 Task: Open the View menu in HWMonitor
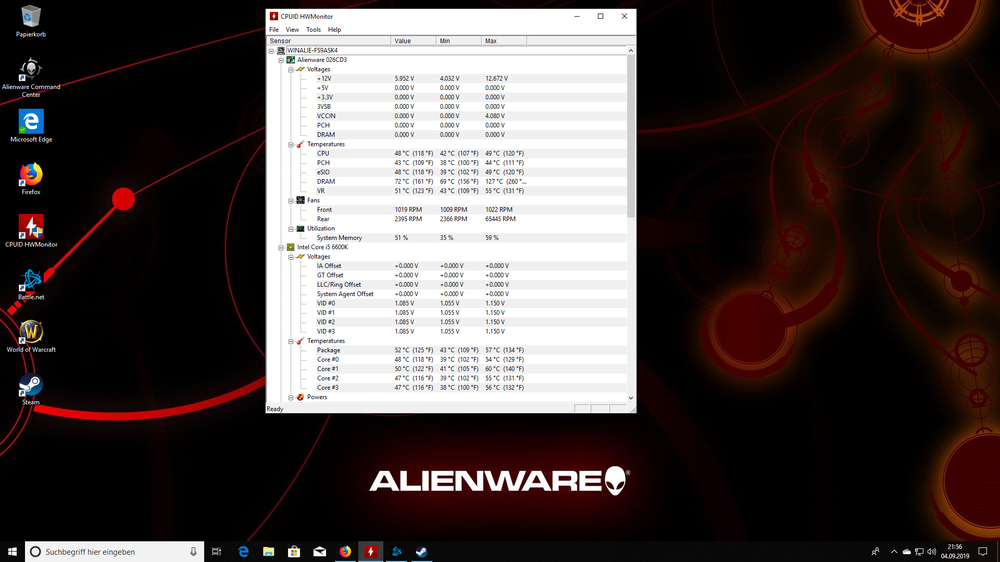coord(292,30)
